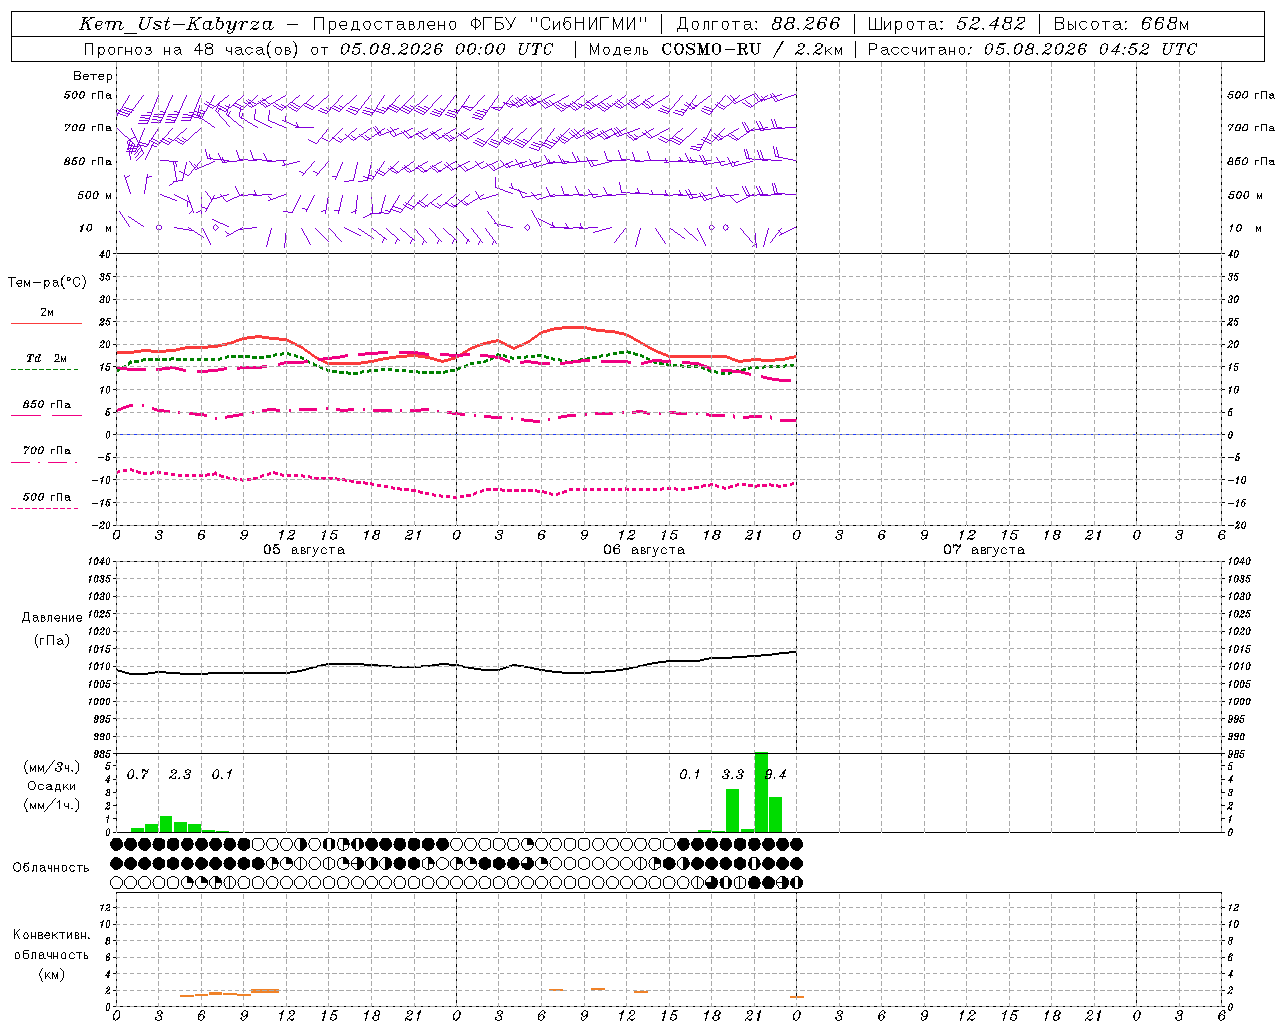Click the Высота 668м header field

pos(1121,24)
